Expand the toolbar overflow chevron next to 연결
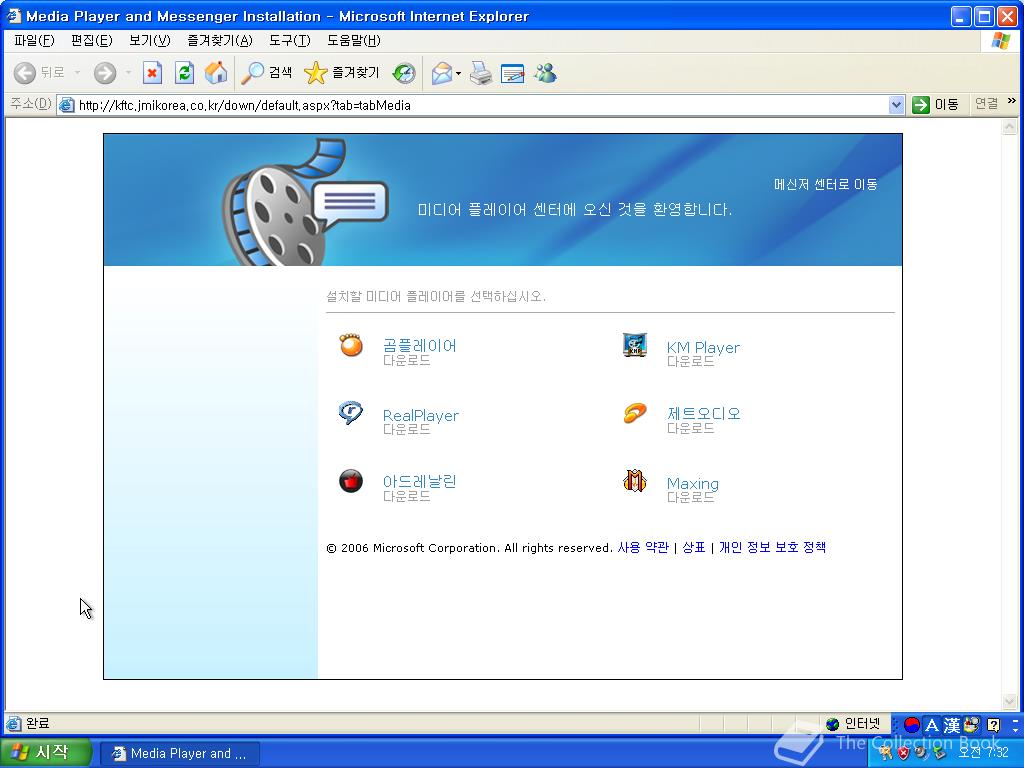This screenshot has width=1024, height=768. (x=1012, y=101)
